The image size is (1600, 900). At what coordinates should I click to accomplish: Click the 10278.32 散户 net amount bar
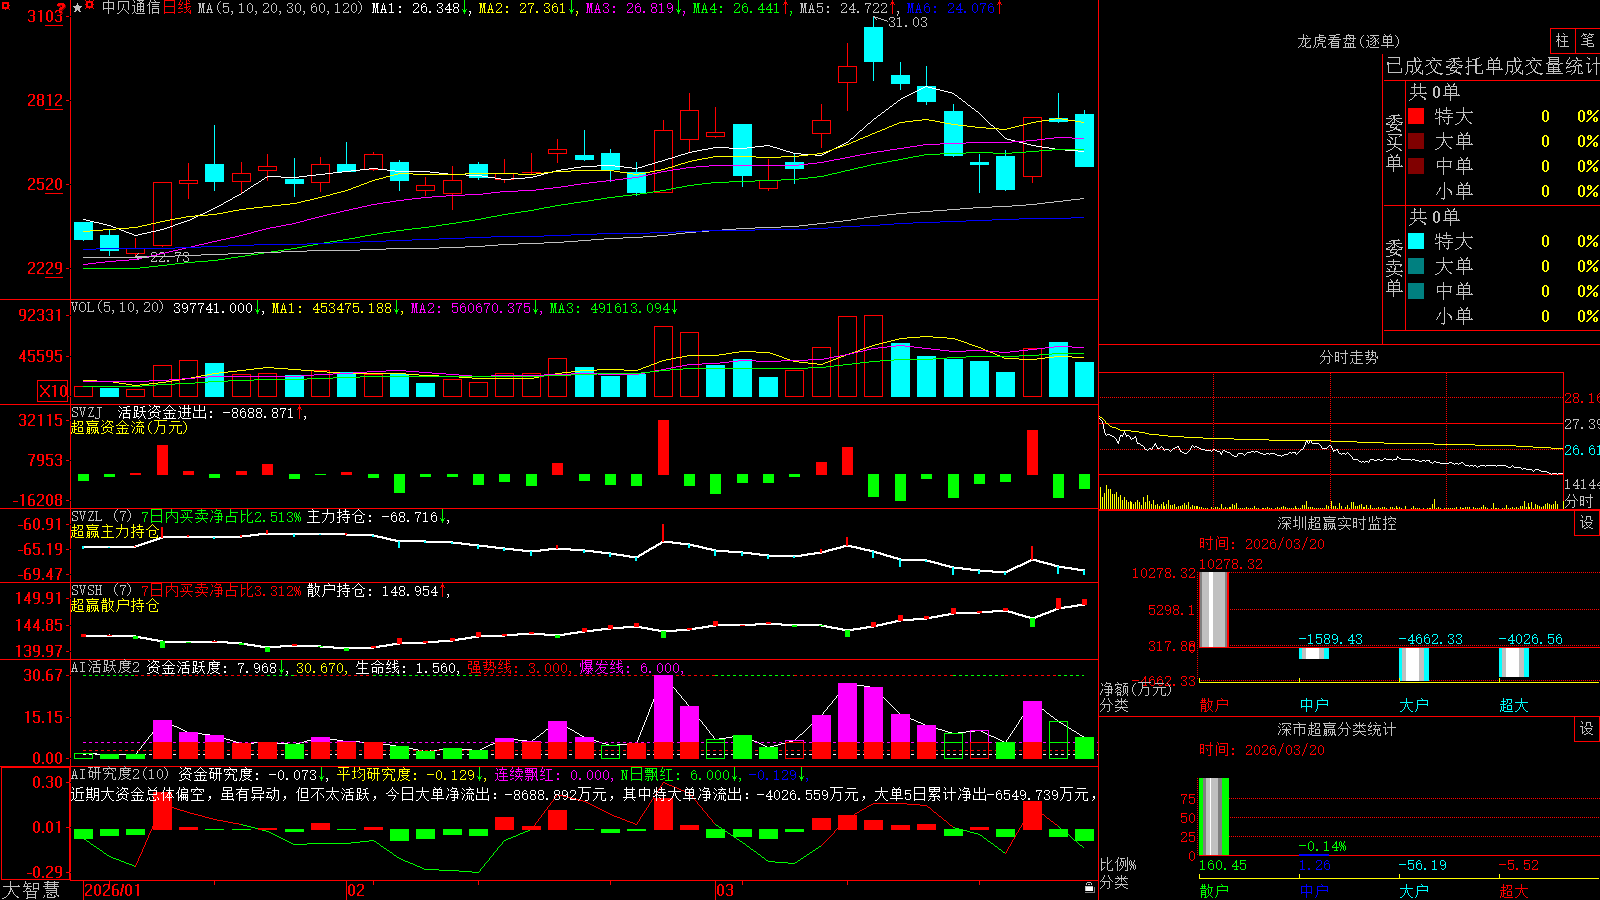(1214, 610)
